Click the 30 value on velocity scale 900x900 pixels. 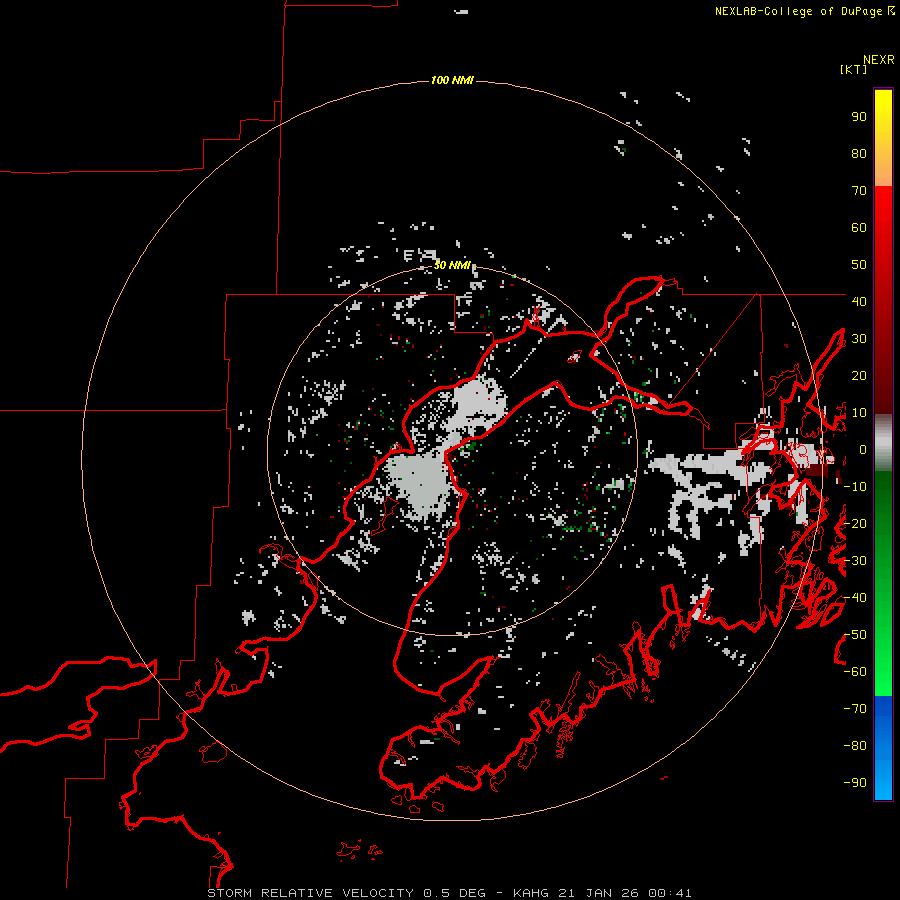coord(859,339)
